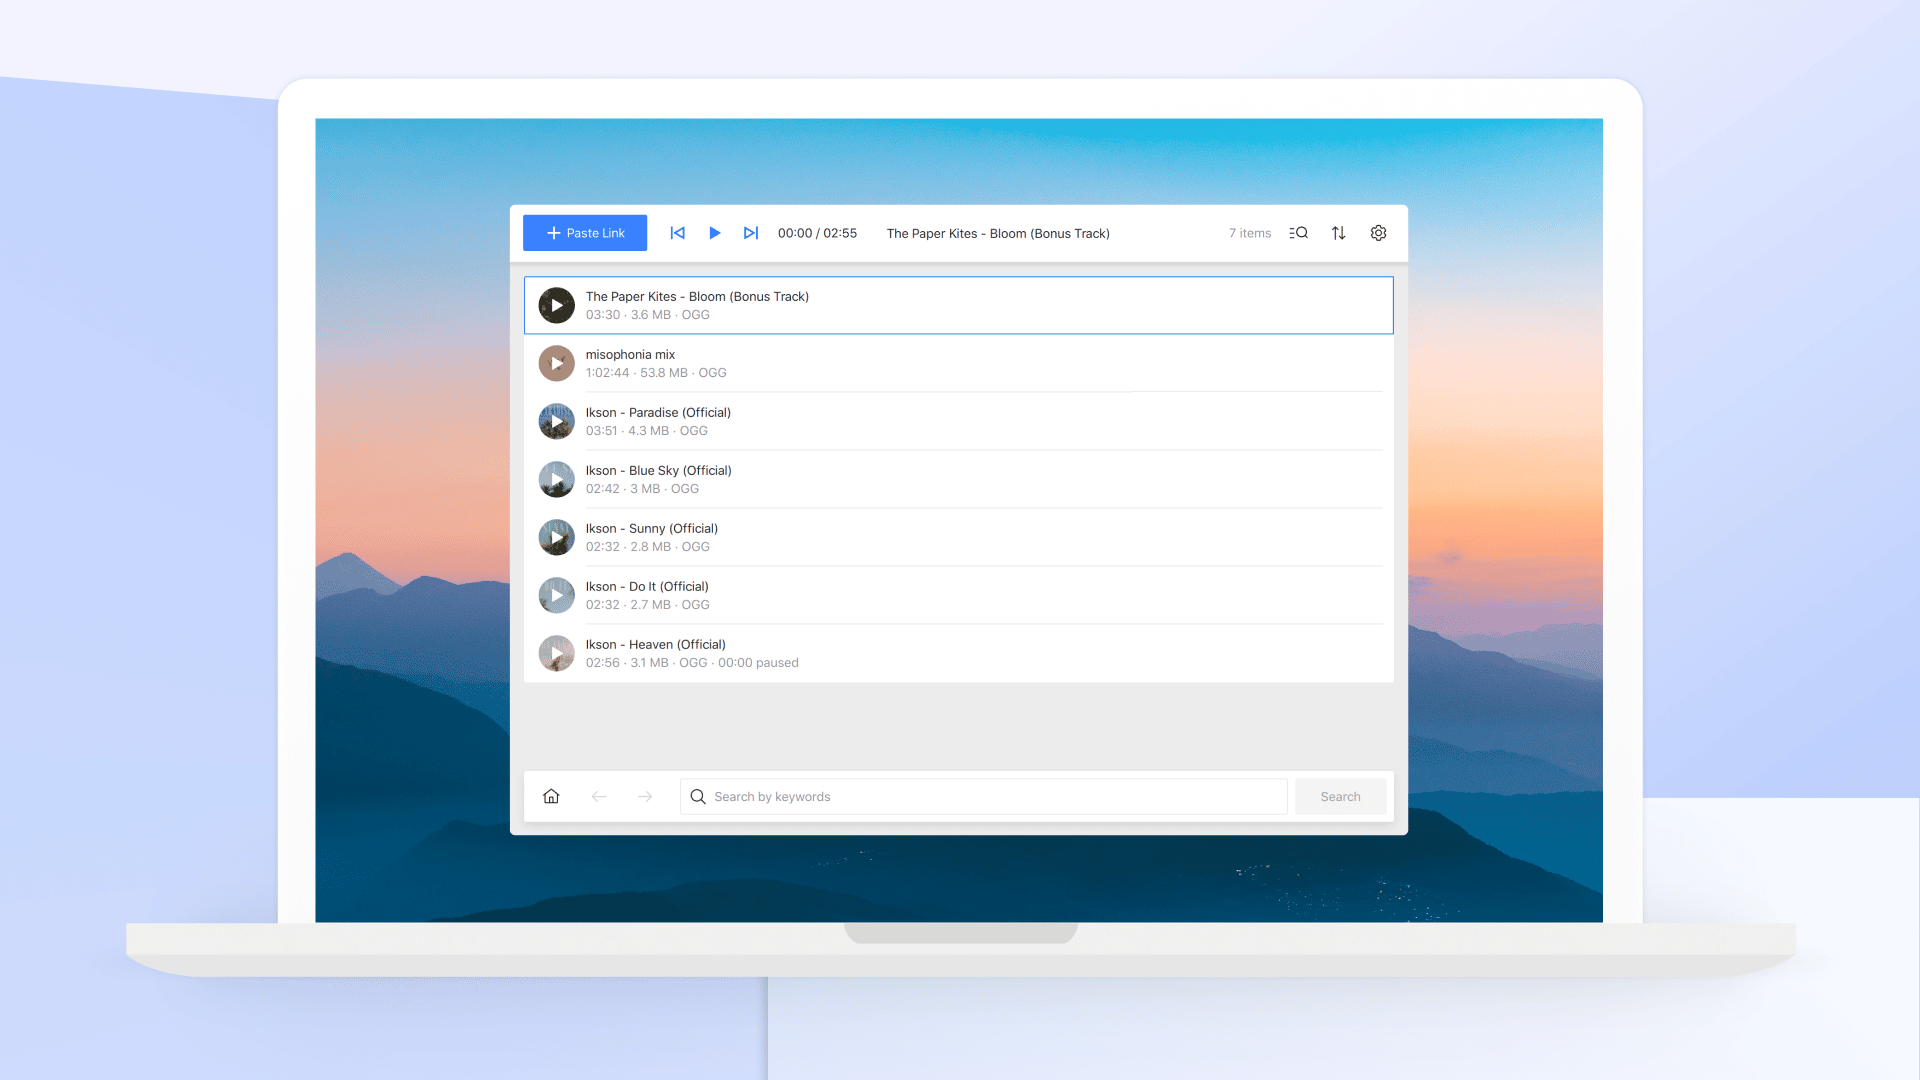Navigate back using the left arrow
Viewport: 1920px width, 1080px height.
pyautogui.click(x=599, y=795)
